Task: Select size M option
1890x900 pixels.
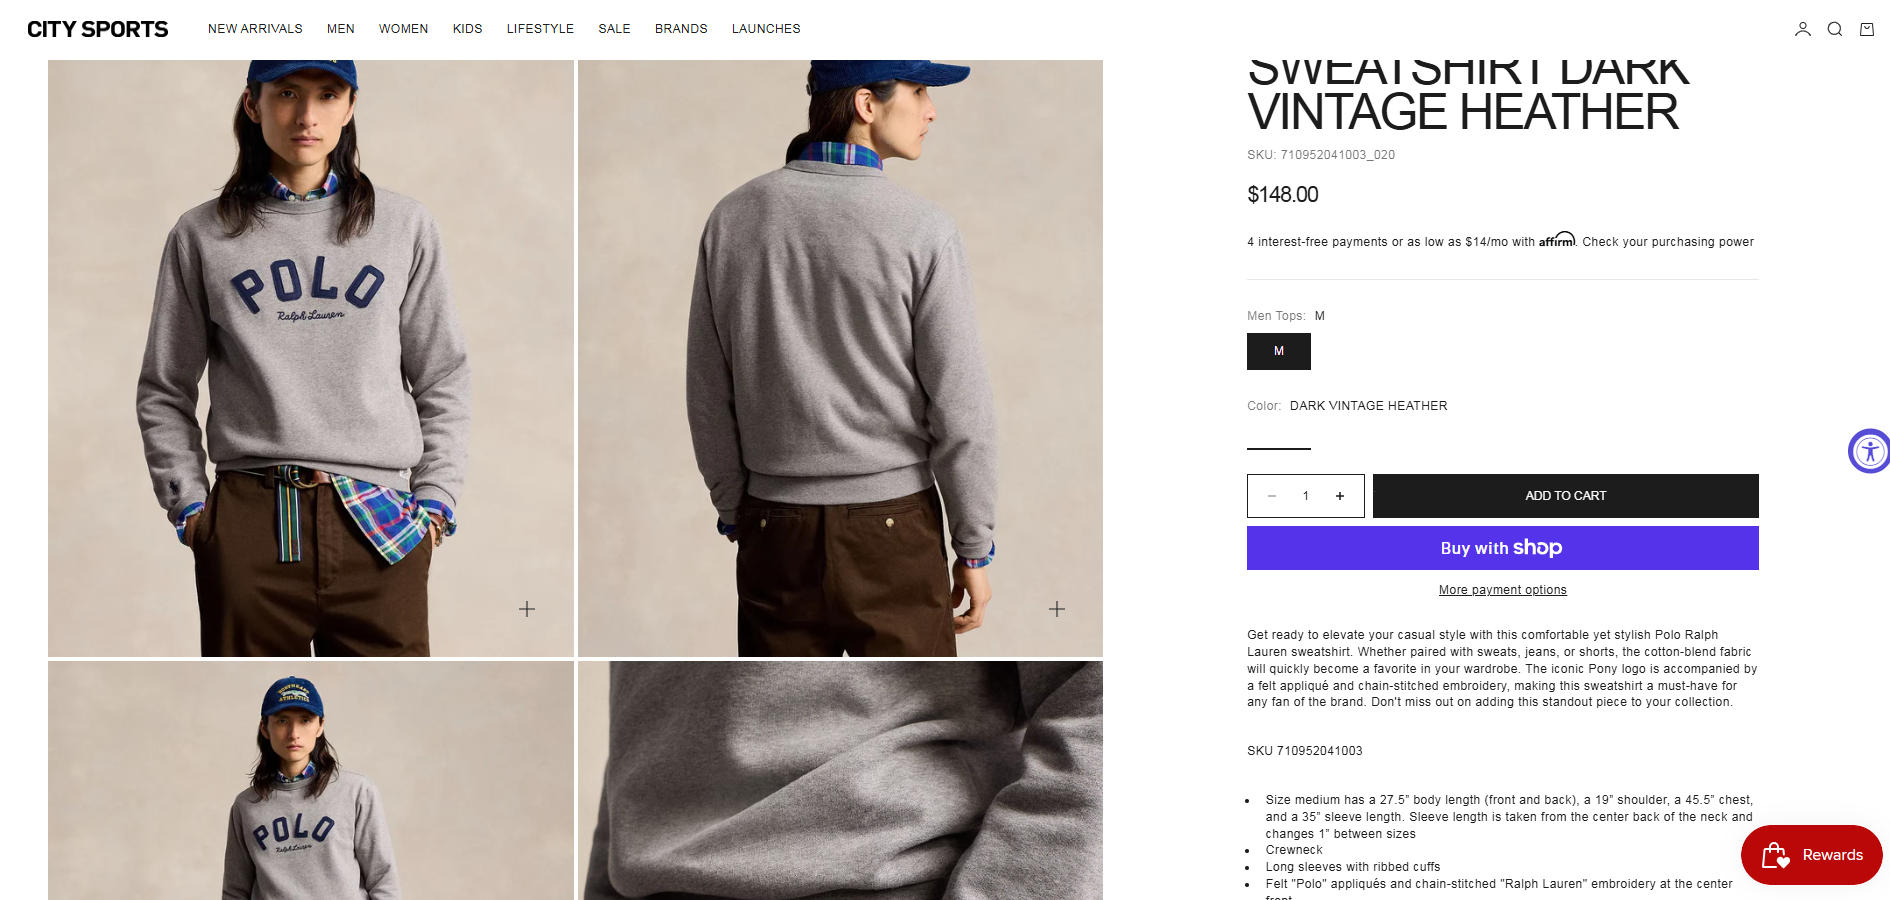Action: (x=1279, y=351)
